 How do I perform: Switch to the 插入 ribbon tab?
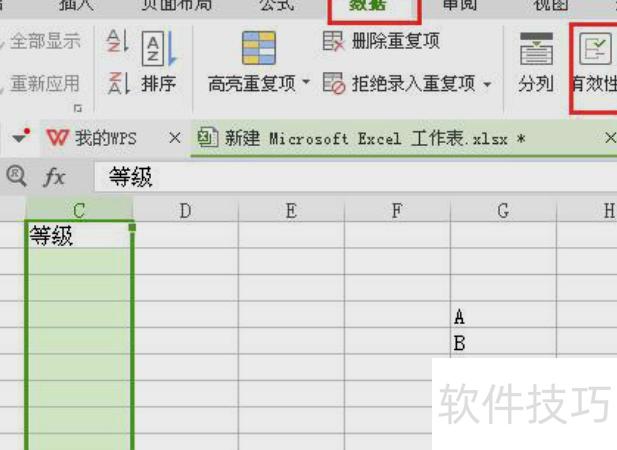pyautogui.click(x=77, y=6)
